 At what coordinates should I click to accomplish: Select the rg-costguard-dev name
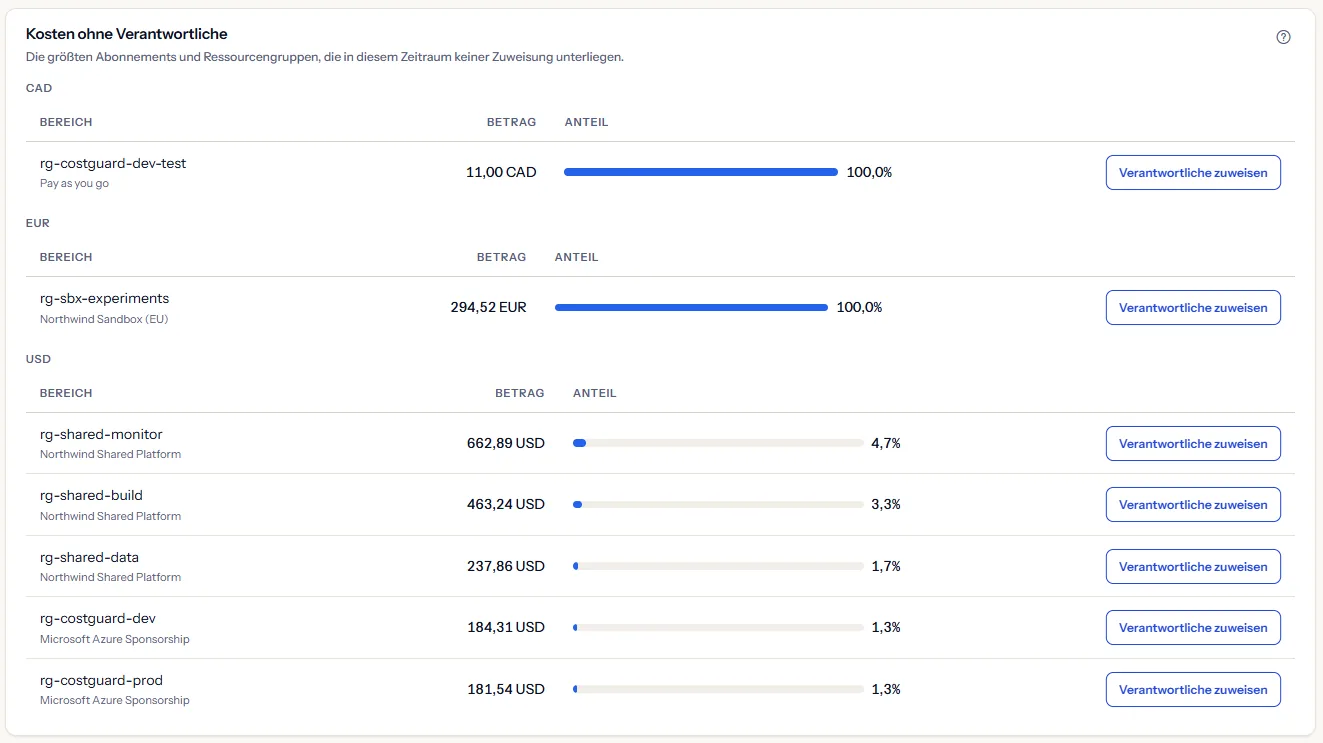(98, 618)
